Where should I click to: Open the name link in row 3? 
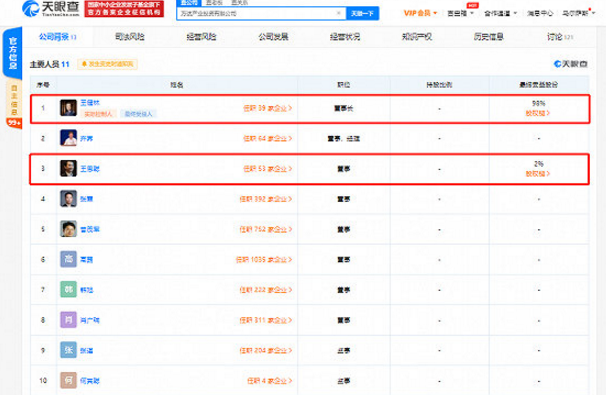pyautogui.click(x=90, y=169)
